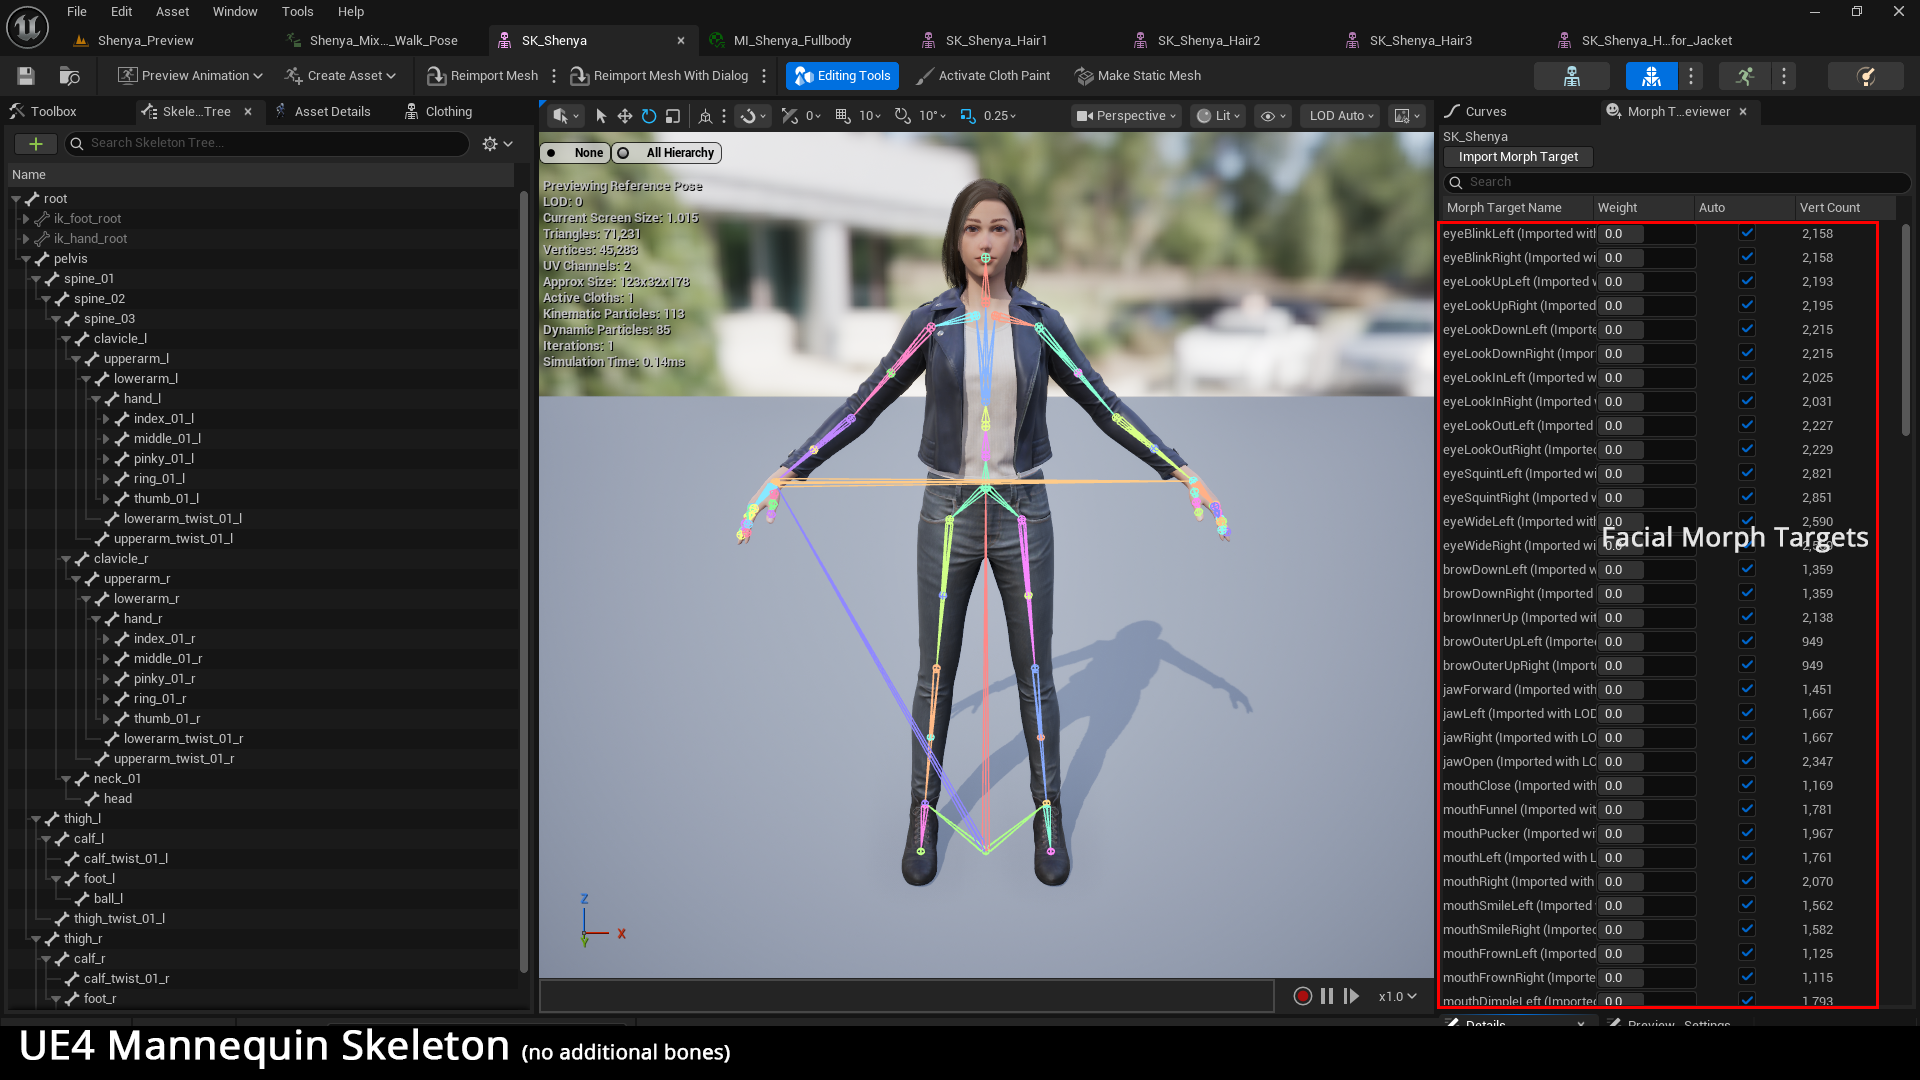Select the translate (move) tool

[624, 116]
